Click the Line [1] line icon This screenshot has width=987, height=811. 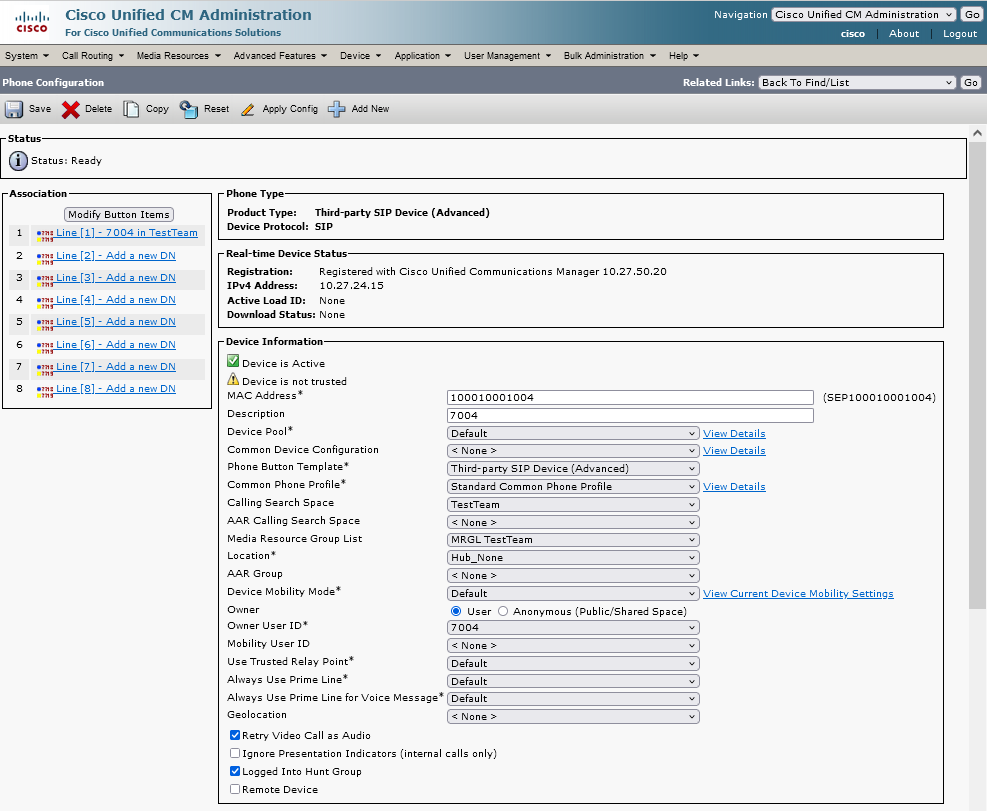click(45, 234)
